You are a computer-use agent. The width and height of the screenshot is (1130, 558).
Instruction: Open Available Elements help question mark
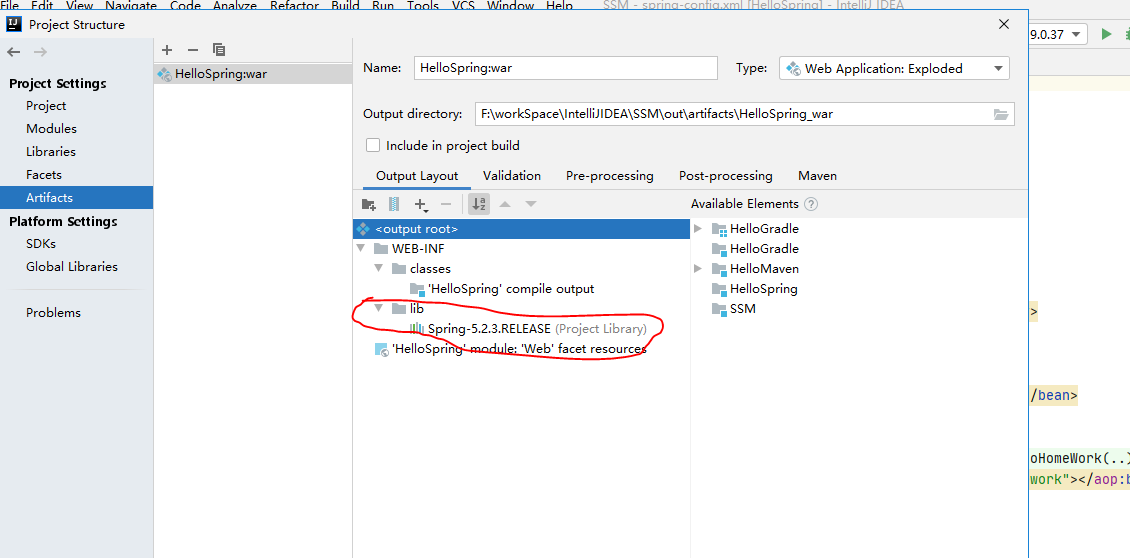[x=811, y=204]
